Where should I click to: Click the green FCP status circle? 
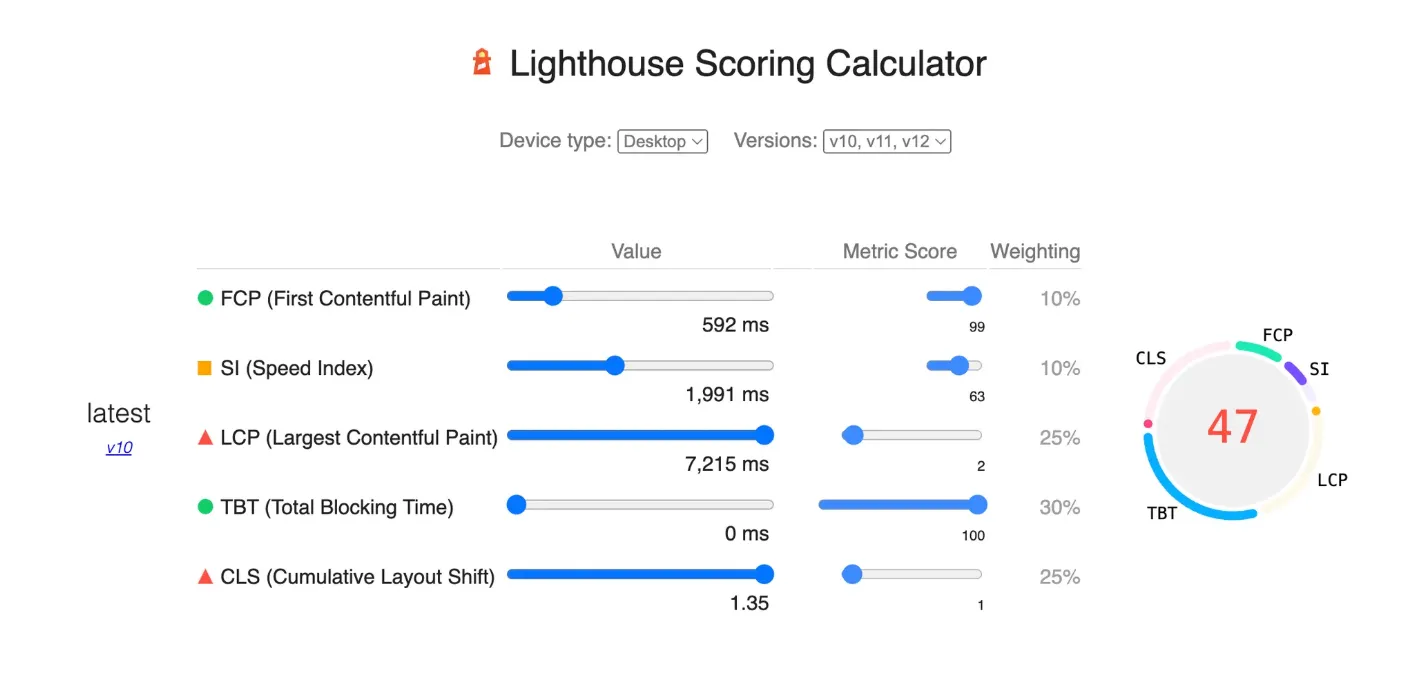[205, 298]
